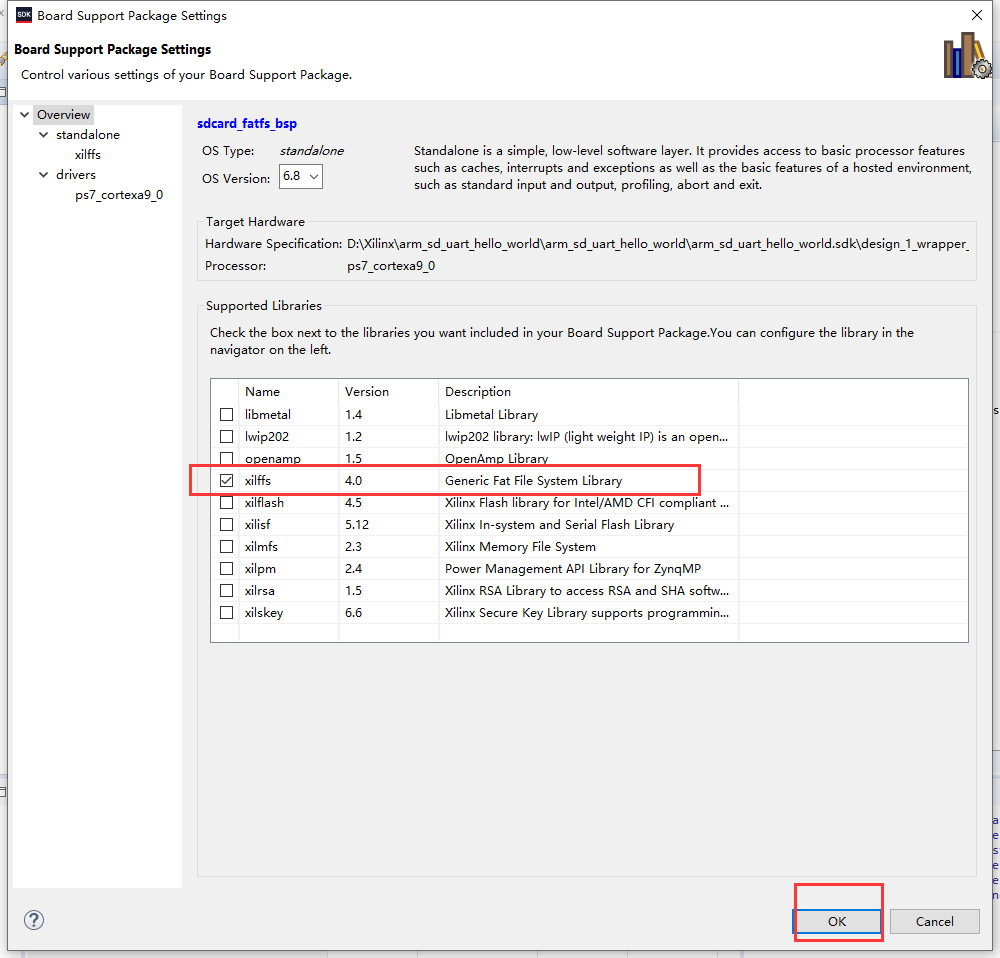This screenshot has width=1000, height=958.
Task: Select the openamp library name
Action: point(273,459)
